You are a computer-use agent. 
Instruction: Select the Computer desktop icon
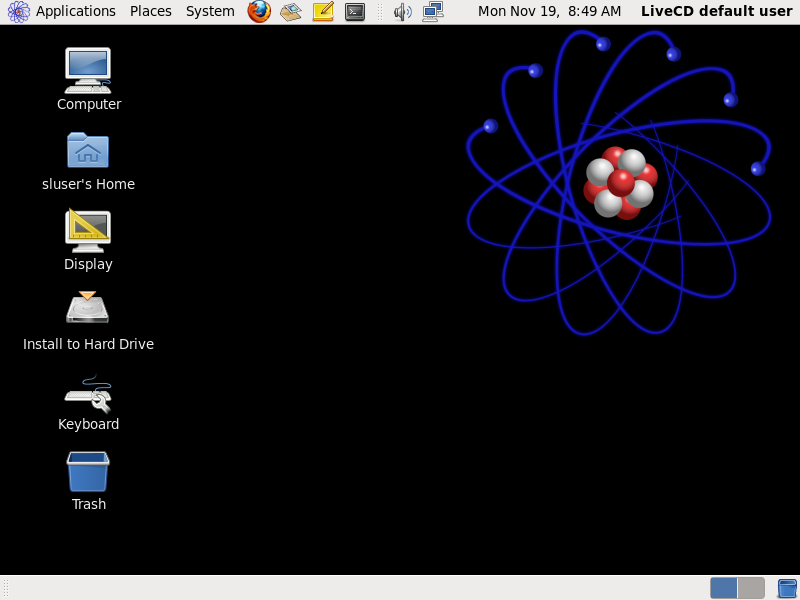[x=88, y=70]
